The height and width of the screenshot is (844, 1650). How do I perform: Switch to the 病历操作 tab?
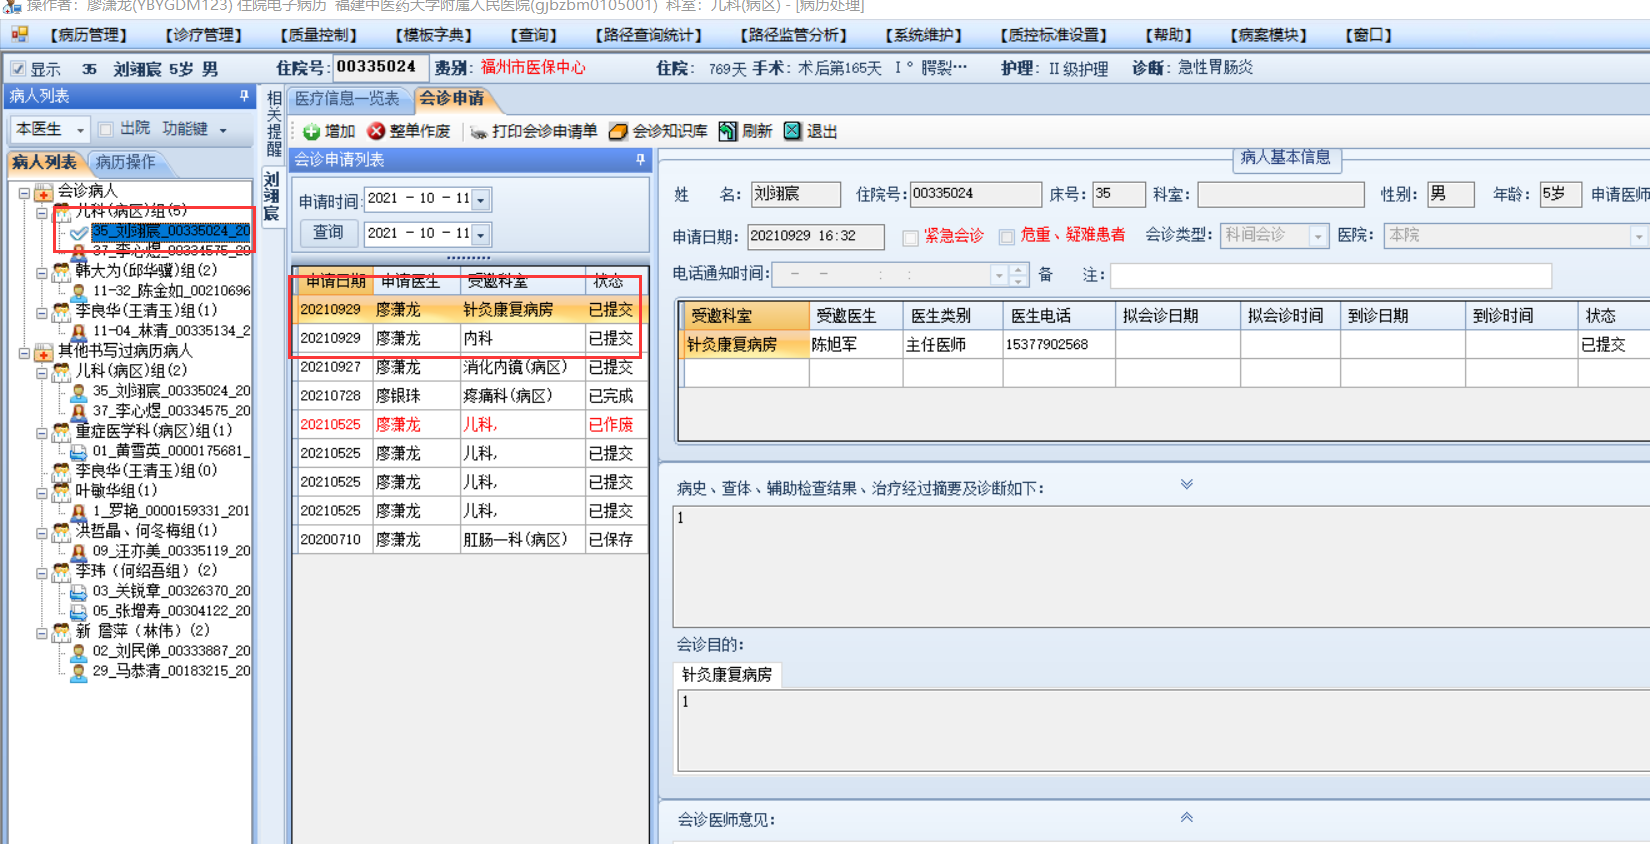[x=125, y=162]
